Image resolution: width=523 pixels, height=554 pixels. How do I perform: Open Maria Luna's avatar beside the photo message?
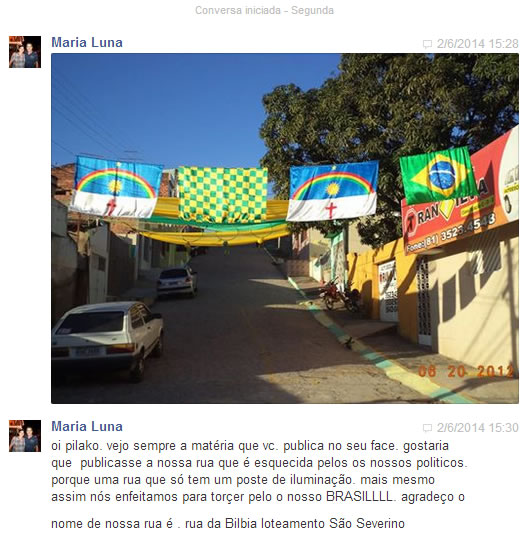coord(25,52)
